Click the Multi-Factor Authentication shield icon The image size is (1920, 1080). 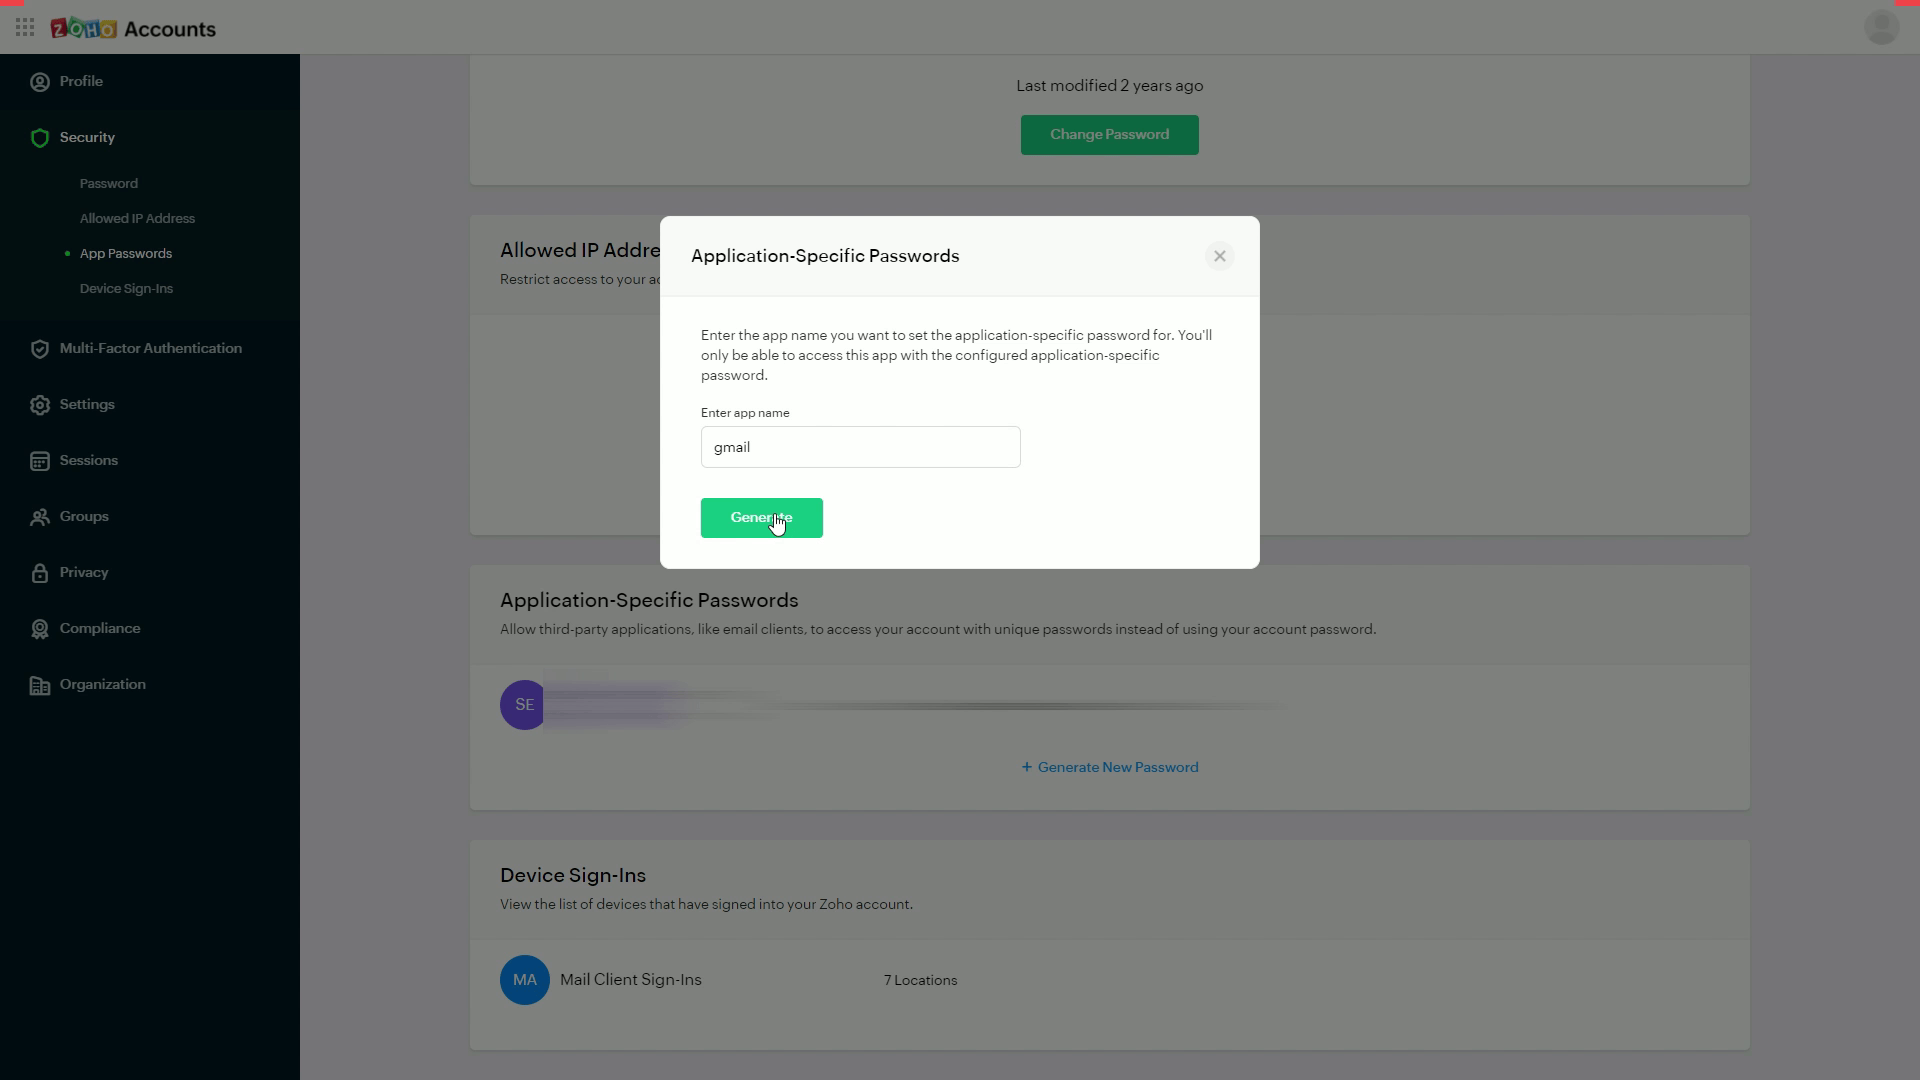40,349
